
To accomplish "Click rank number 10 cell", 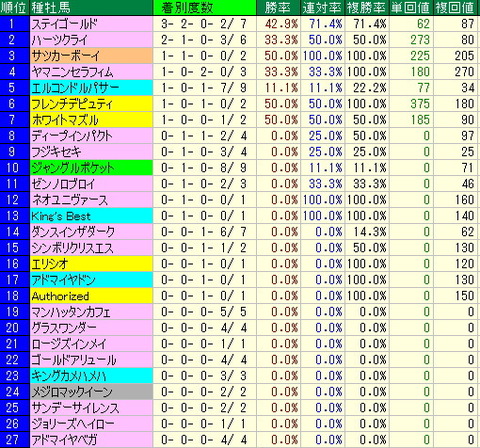I will pos(15,168).
